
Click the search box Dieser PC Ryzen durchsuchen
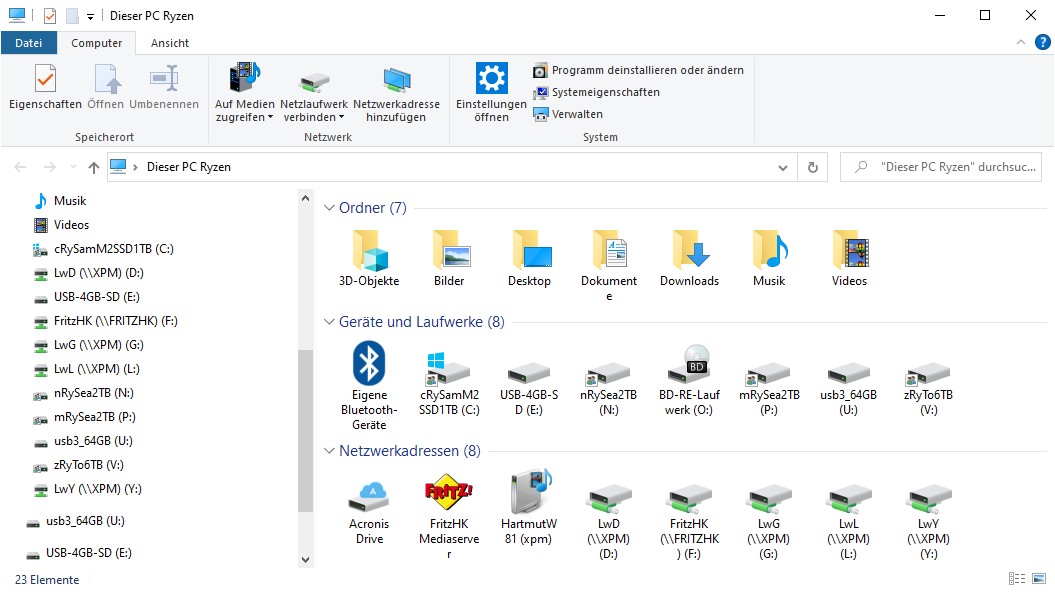coord(941,167)
